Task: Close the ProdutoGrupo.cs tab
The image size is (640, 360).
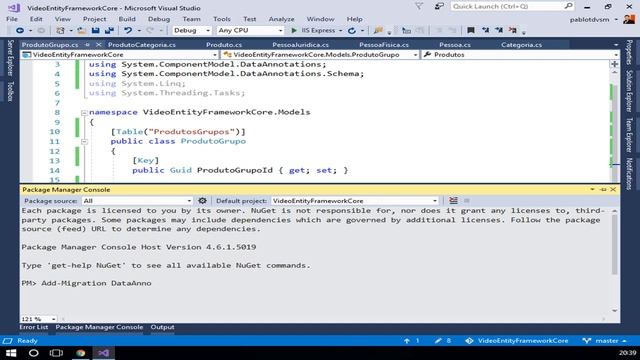Action: 98,44
